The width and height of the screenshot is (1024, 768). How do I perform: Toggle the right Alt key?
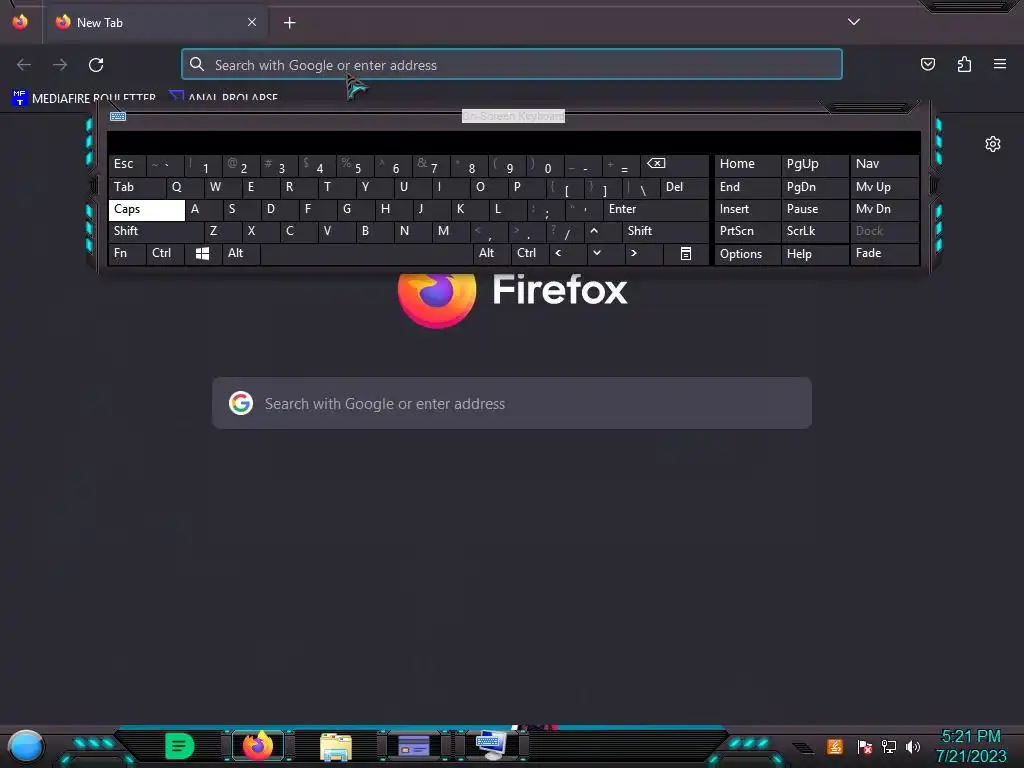click(492, 253)
